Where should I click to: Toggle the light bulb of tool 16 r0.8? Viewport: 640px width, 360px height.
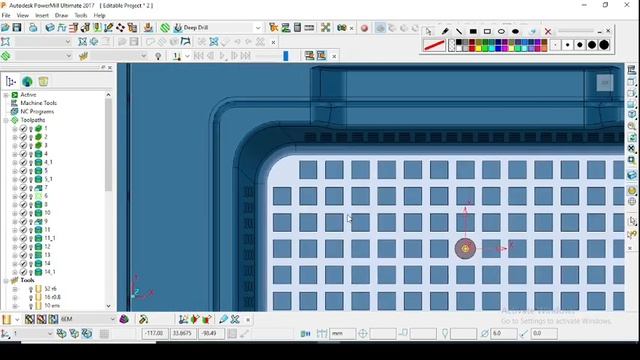(31, 298)
